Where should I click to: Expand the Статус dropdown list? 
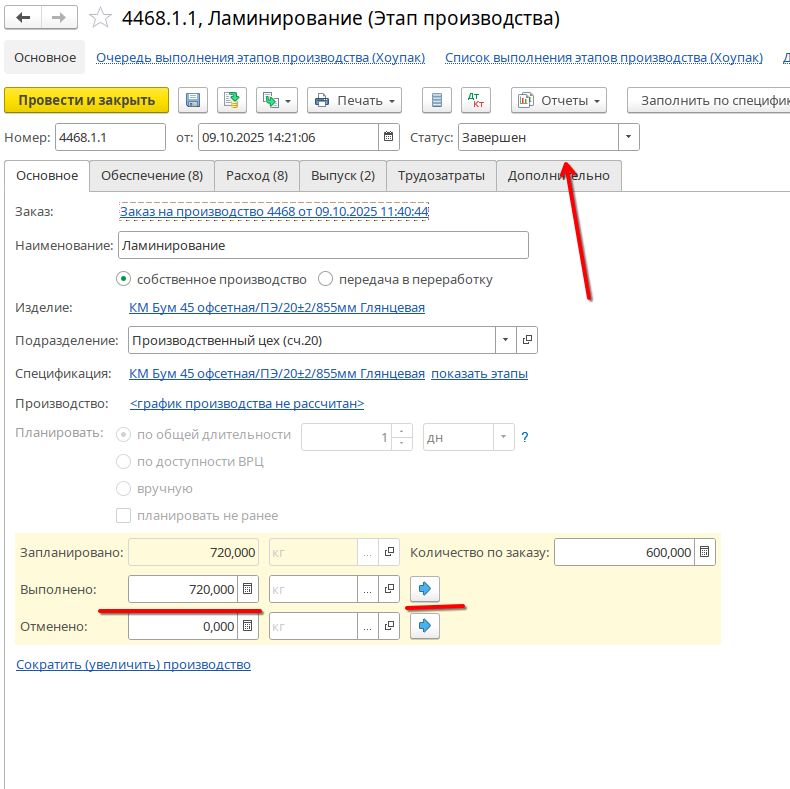(628, 138)
